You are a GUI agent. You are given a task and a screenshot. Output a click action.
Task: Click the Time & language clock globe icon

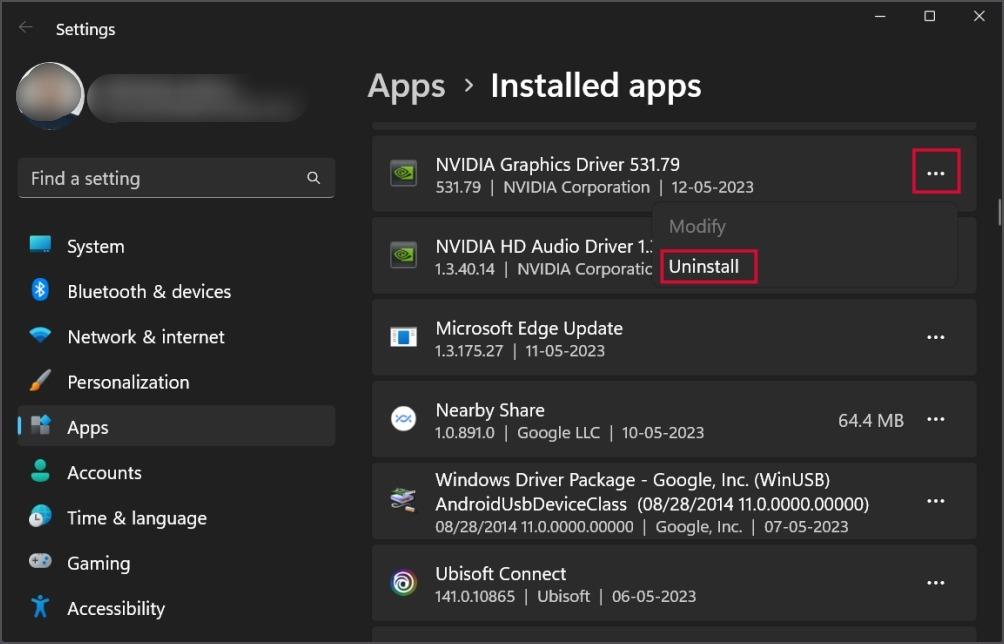click(x=40, y=517)
